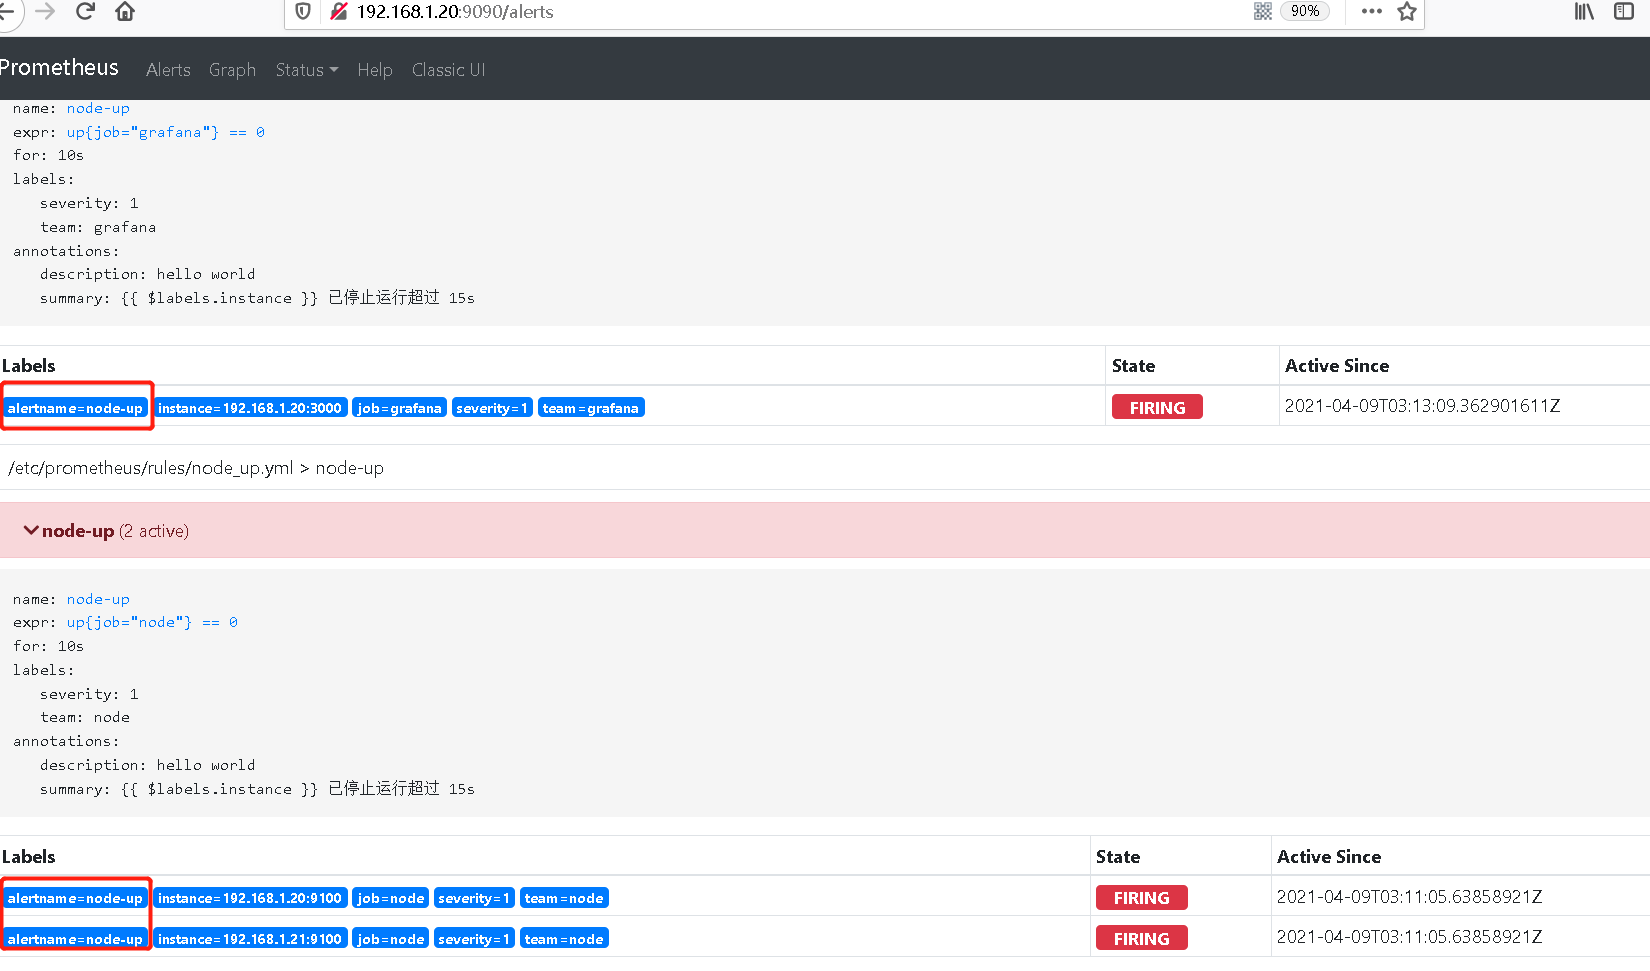Bookmark the page via star icon
1650x971 pixels.
click(1407, 13)
